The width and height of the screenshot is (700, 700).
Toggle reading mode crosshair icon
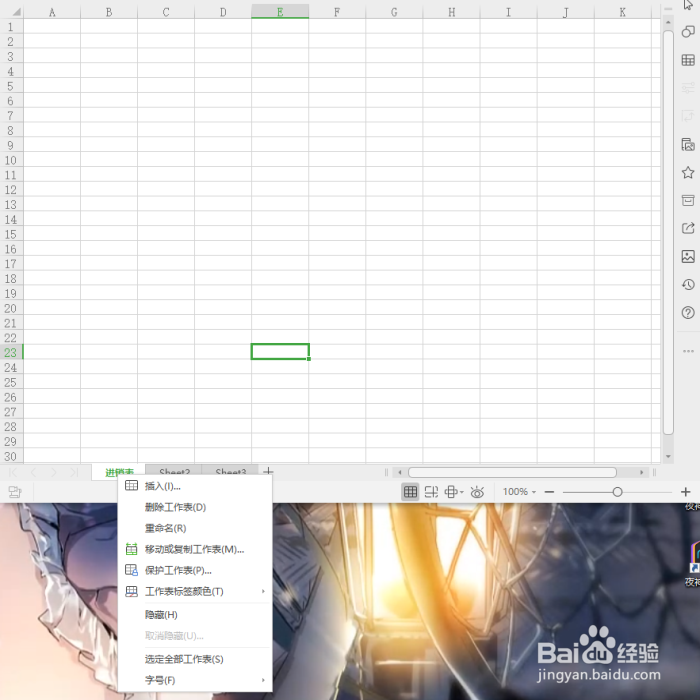[451, 492]
